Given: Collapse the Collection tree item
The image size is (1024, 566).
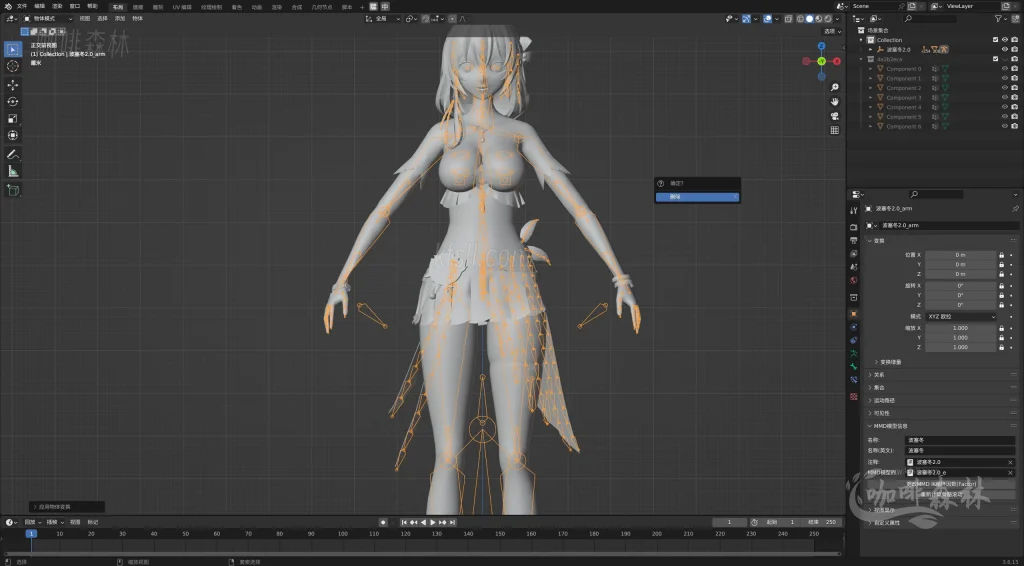Looking at the screenshot, I should [x=863, y=40].
